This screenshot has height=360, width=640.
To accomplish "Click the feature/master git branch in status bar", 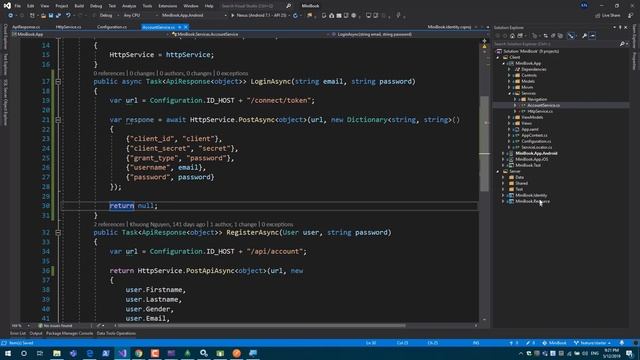I will pos(593,343).
